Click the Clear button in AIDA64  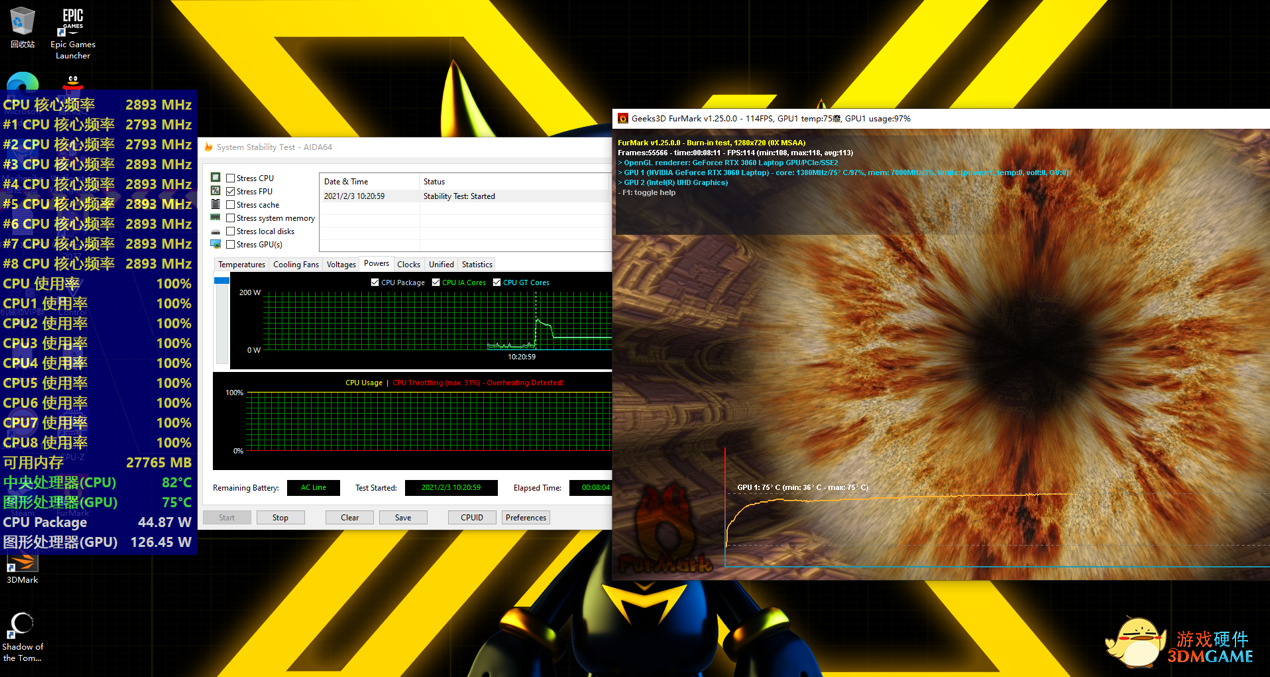click(349, 518)
